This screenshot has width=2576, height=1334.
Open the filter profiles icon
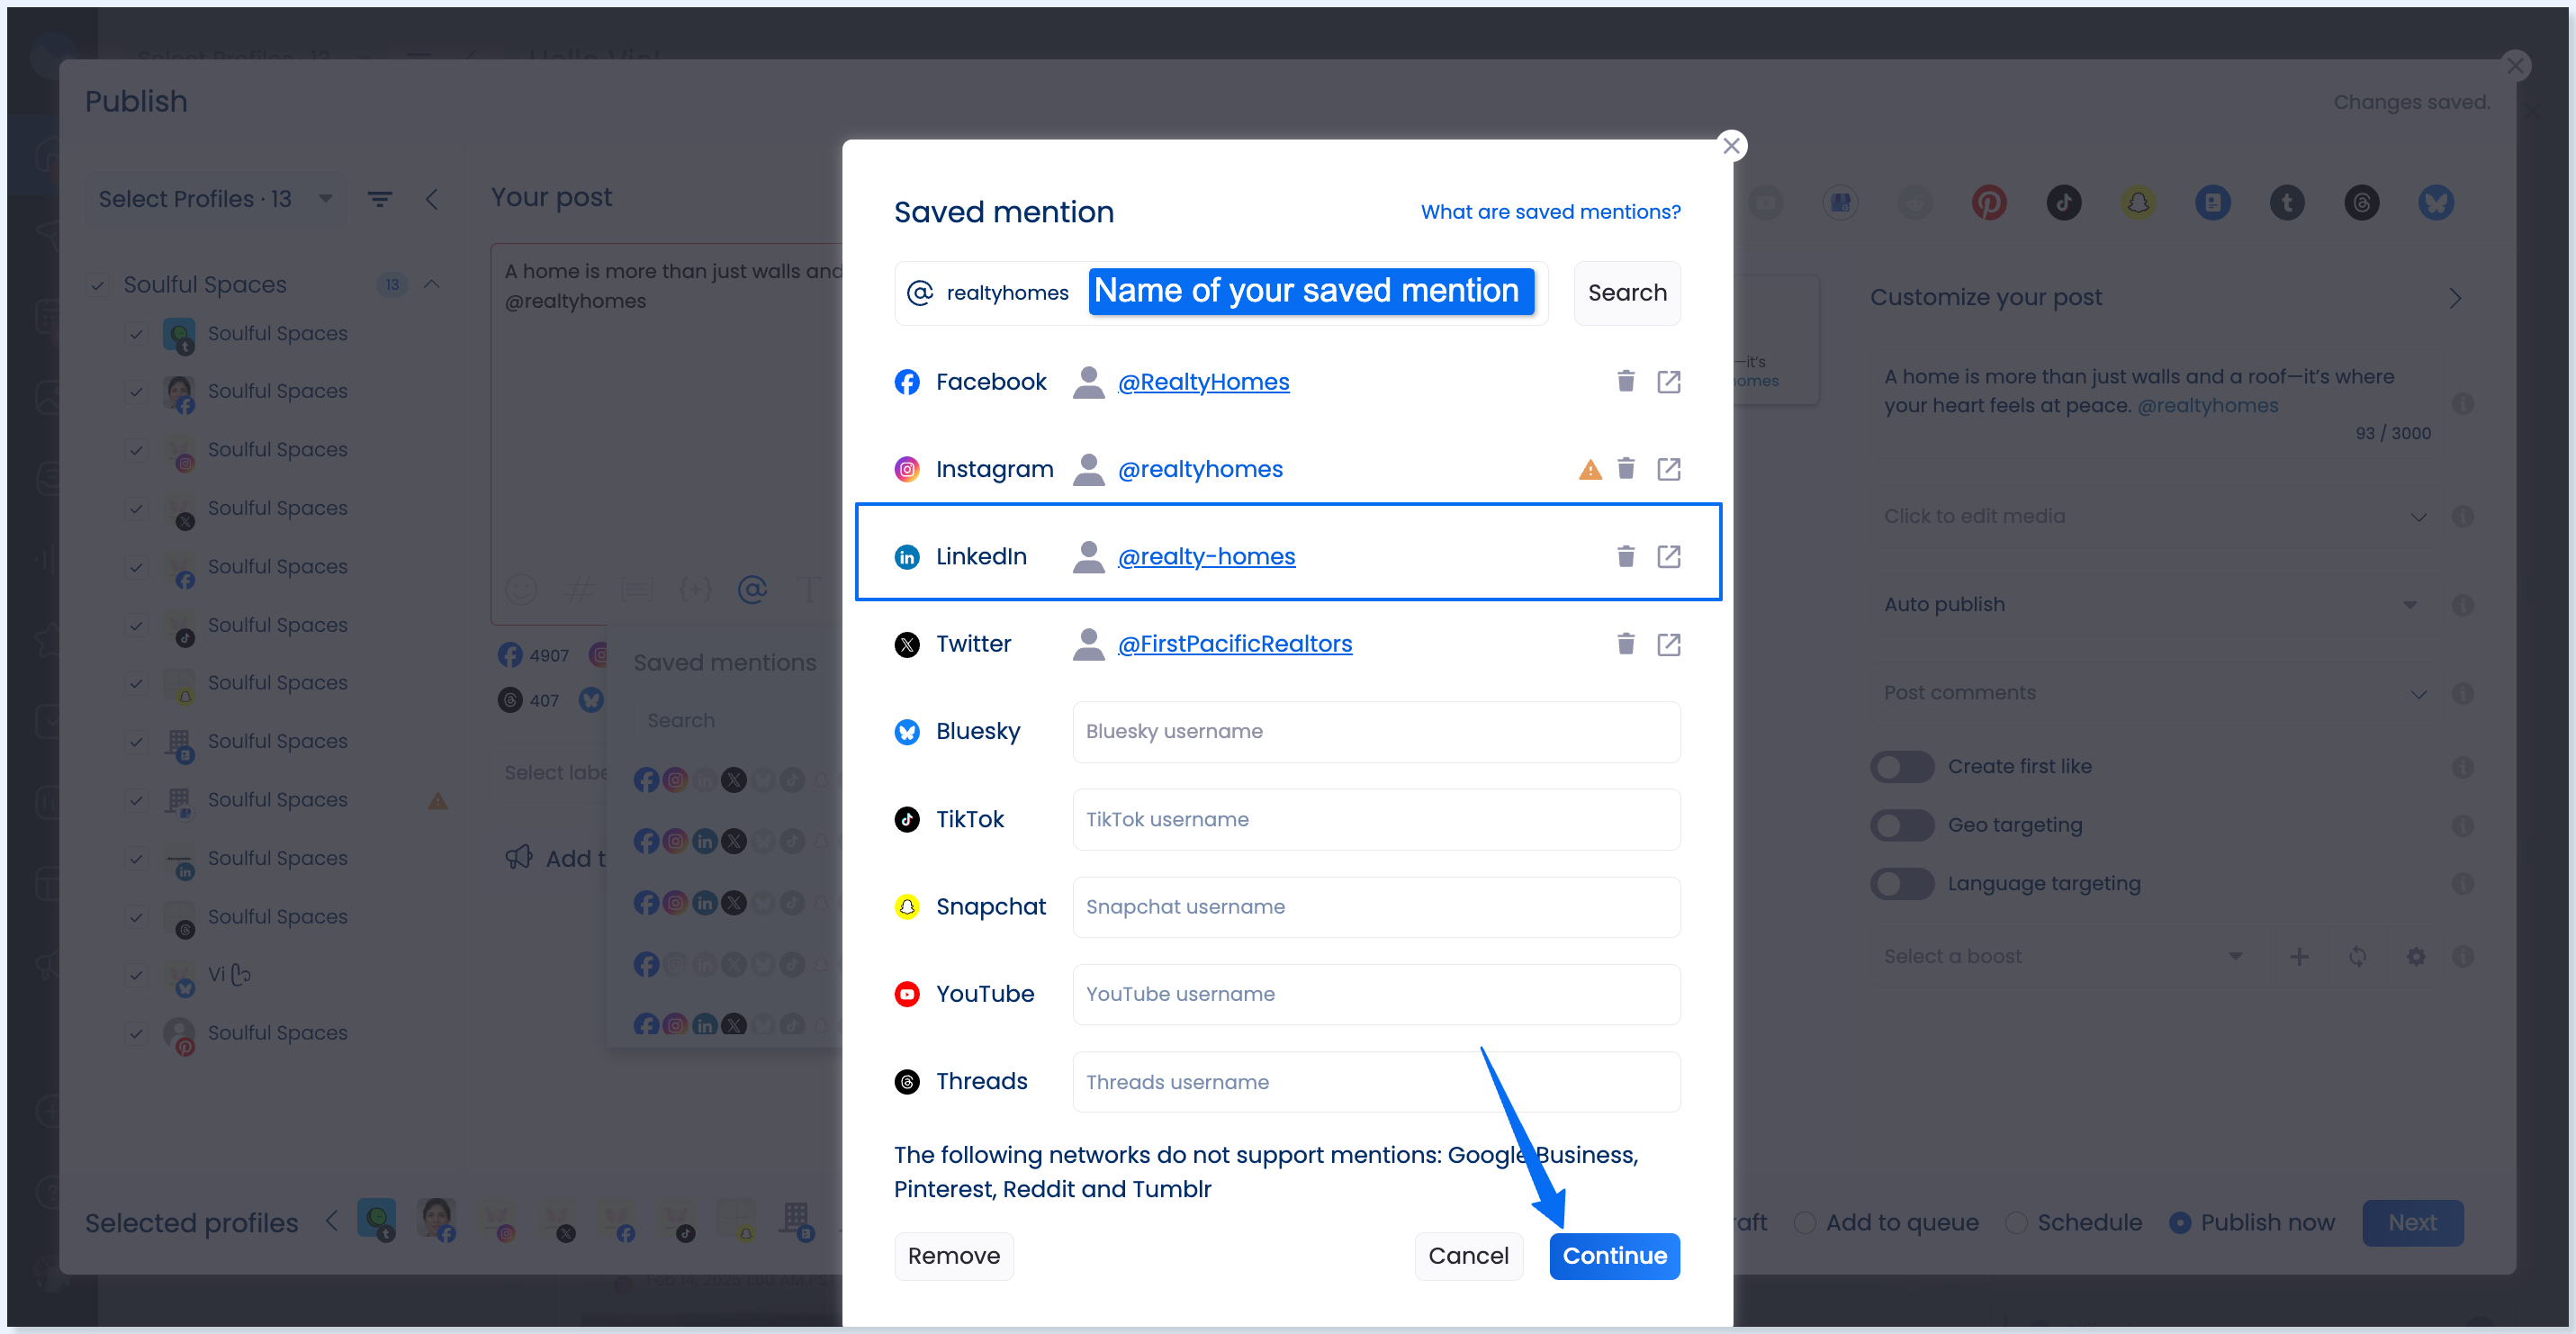coord(379,199)
